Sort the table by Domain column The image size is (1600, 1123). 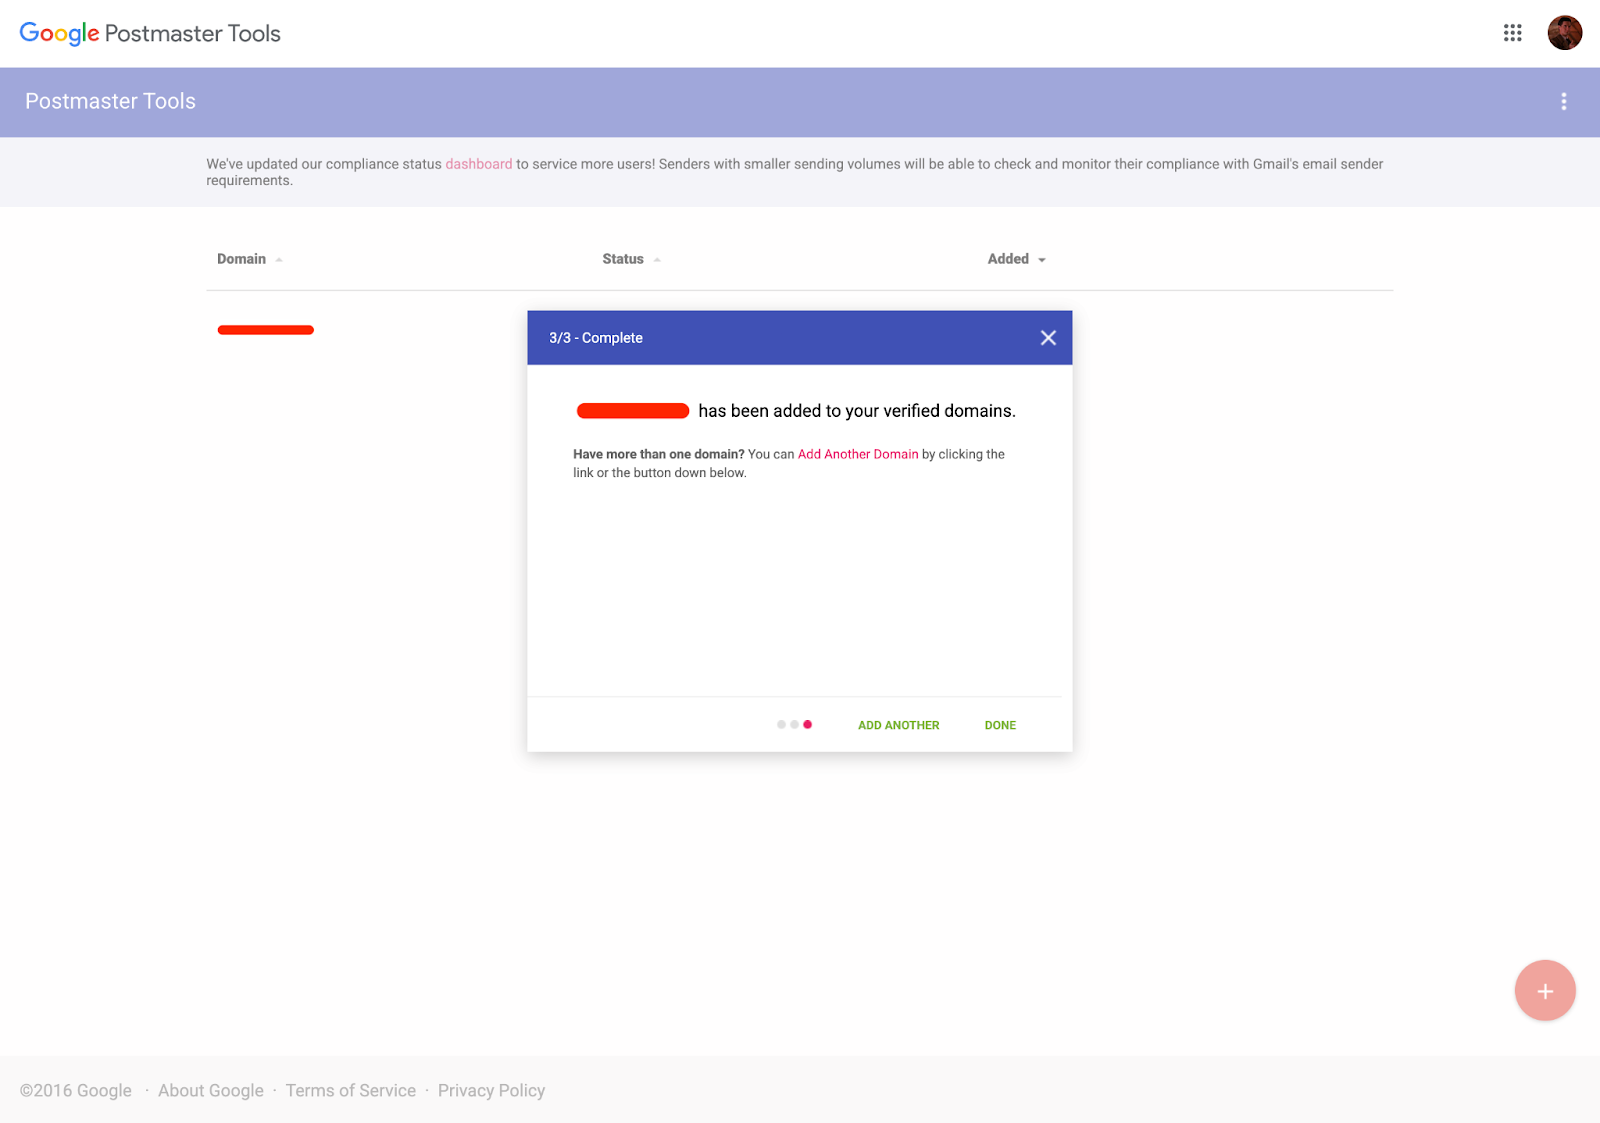coord(249,259)
